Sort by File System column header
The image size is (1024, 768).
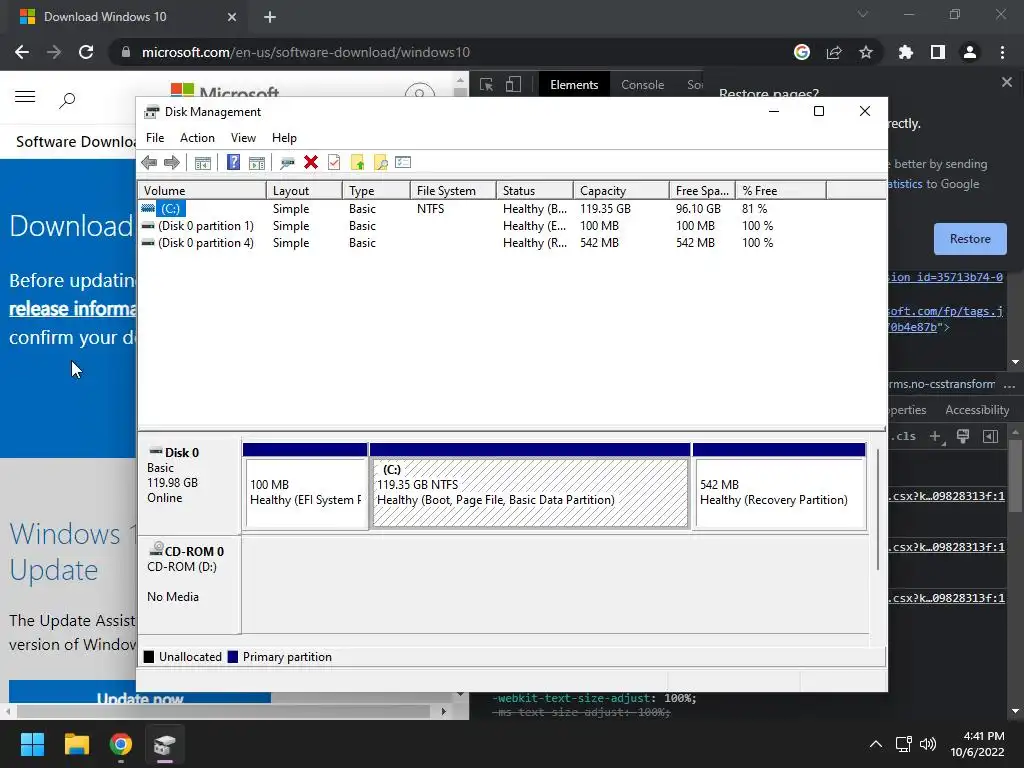coord(453,191)
